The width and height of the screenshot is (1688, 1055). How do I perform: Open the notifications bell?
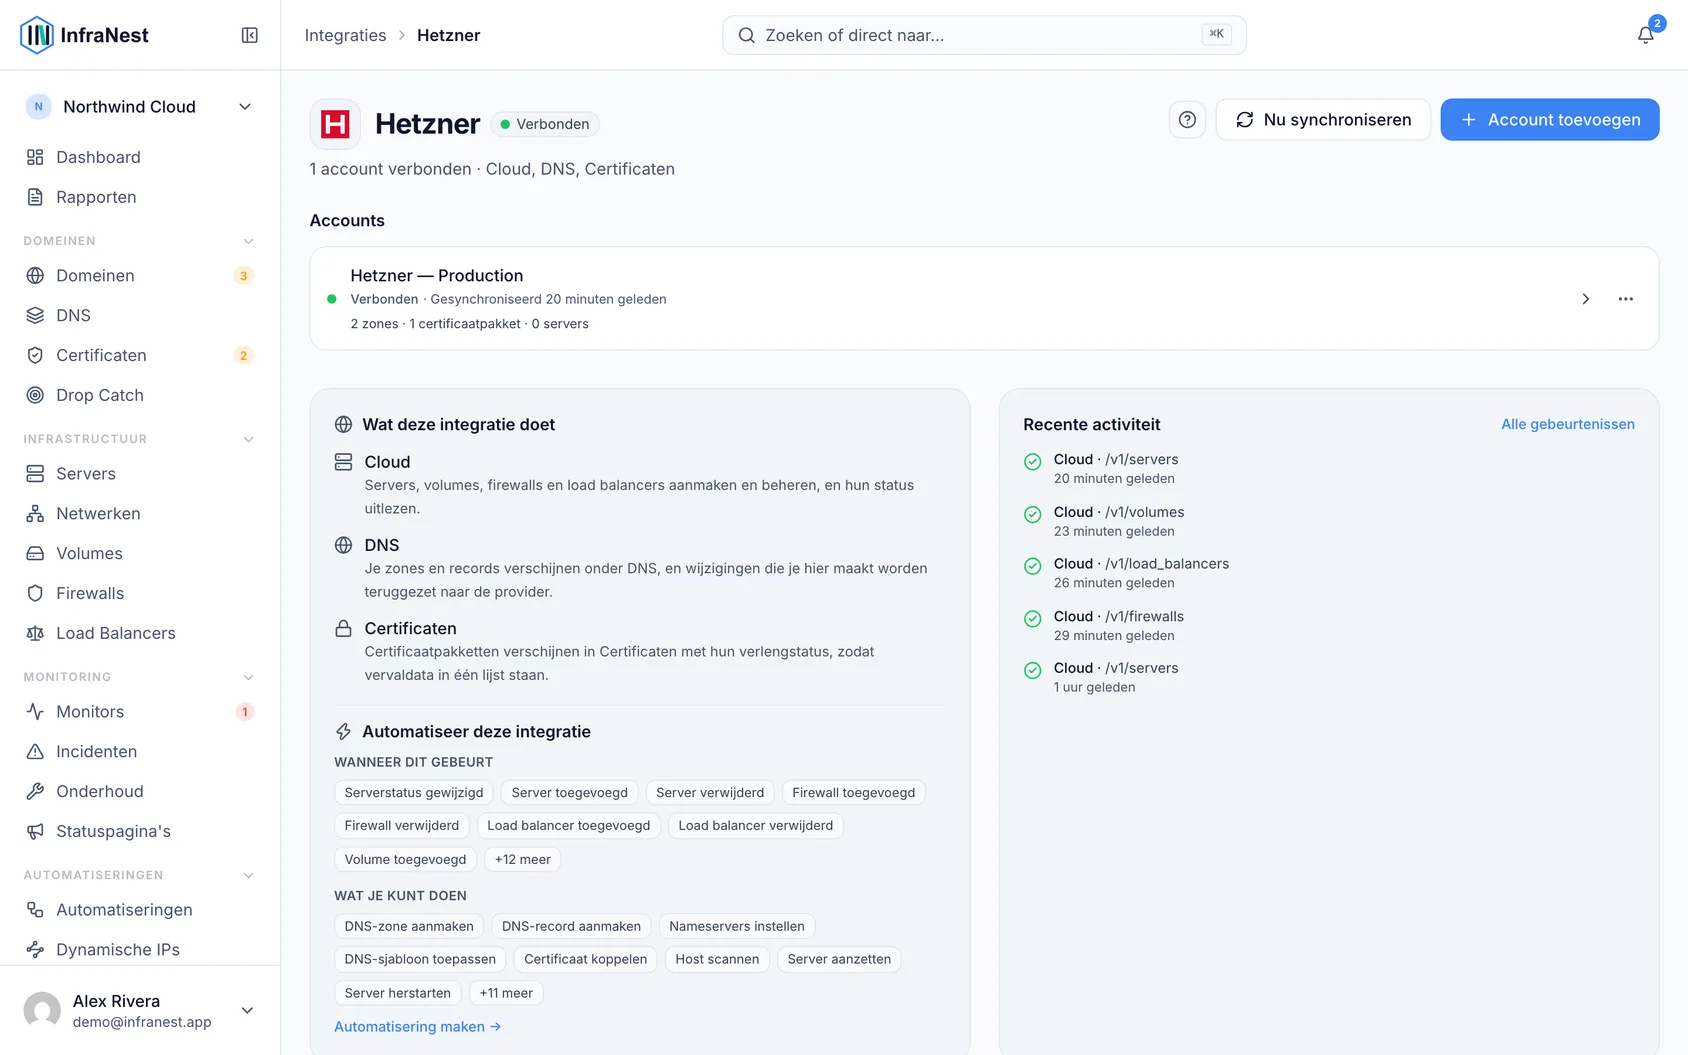(1645, 35)
